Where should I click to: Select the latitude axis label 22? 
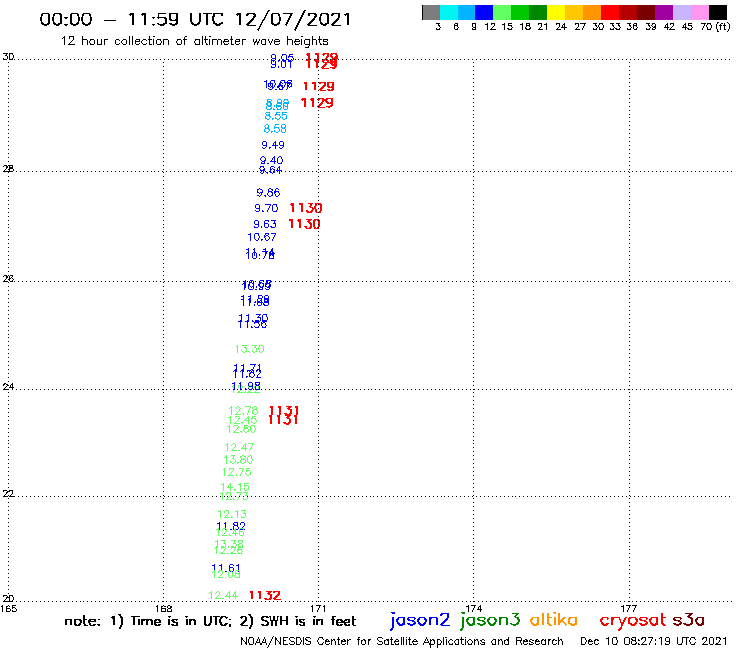[8, 493]
